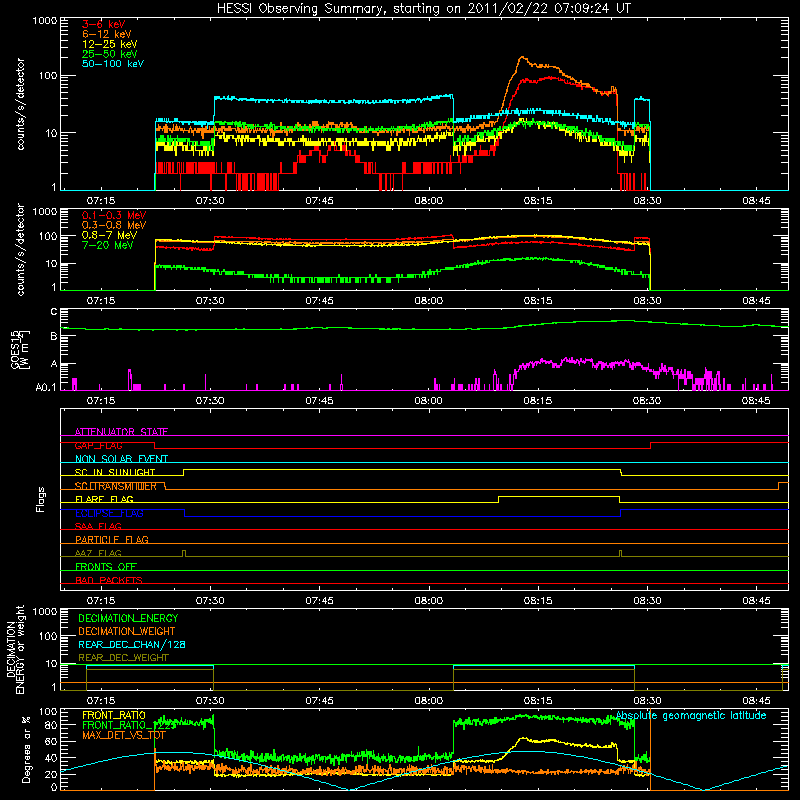This screenshot has width=800, height=800.
Task: Click the REAR_DEC_WEIGHT legend label
Action: click(123, 658)
